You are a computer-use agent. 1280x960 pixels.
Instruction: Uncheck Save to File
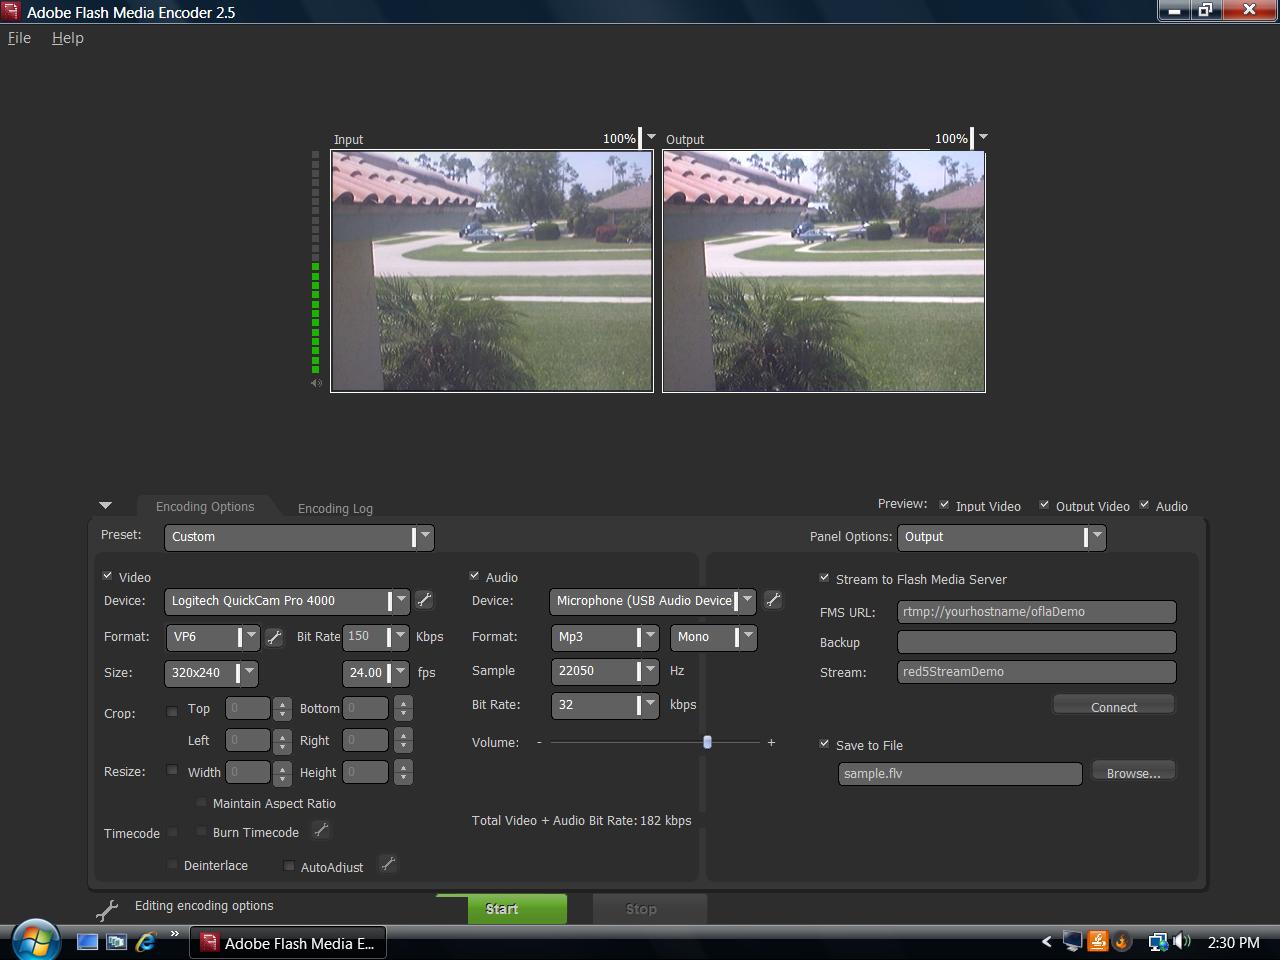(x=825, y=744)
